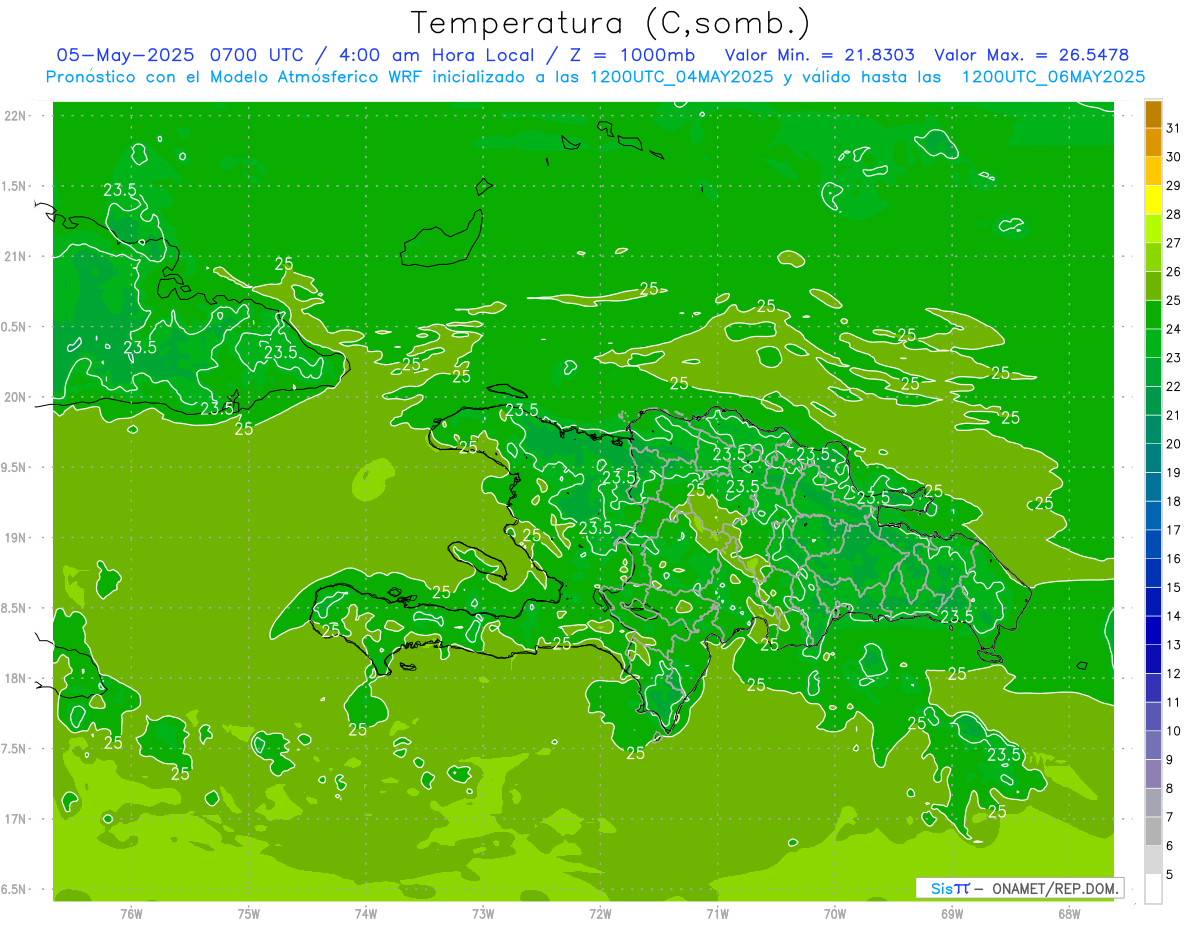Click the '21N' latitude label
This screenshot has width=1200, height=927.
pyautogui.click(x=15, y=256)
